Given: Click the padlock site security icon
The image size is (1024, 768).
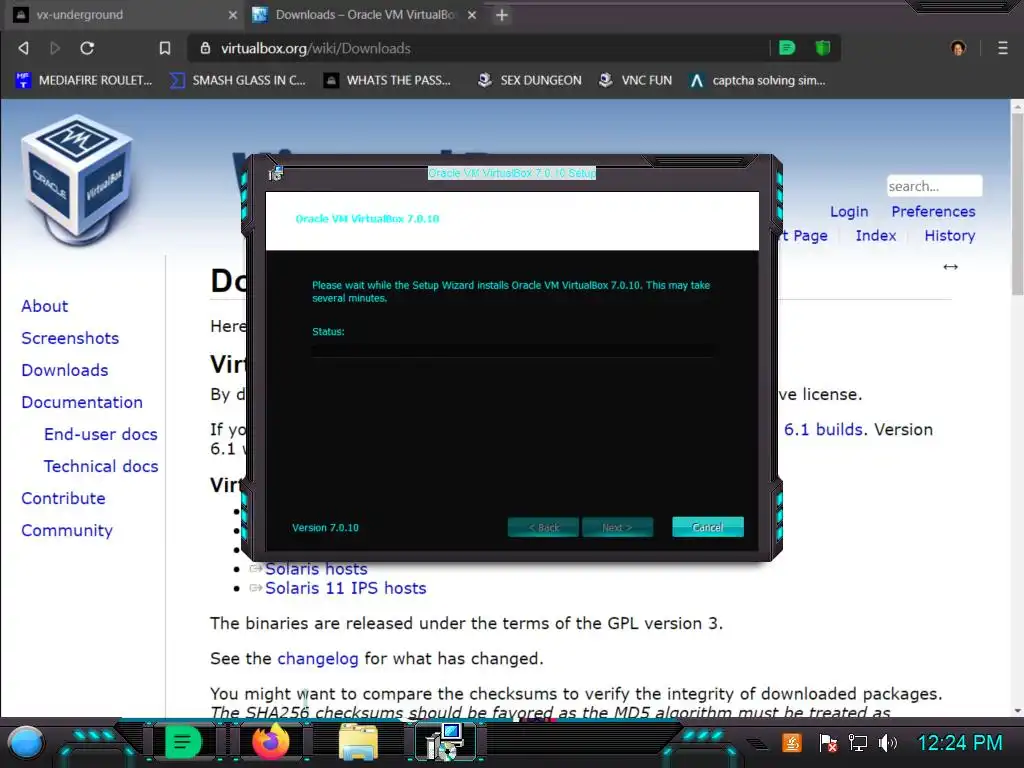Looking at the screenshot, I should click(x=205, y=48).
